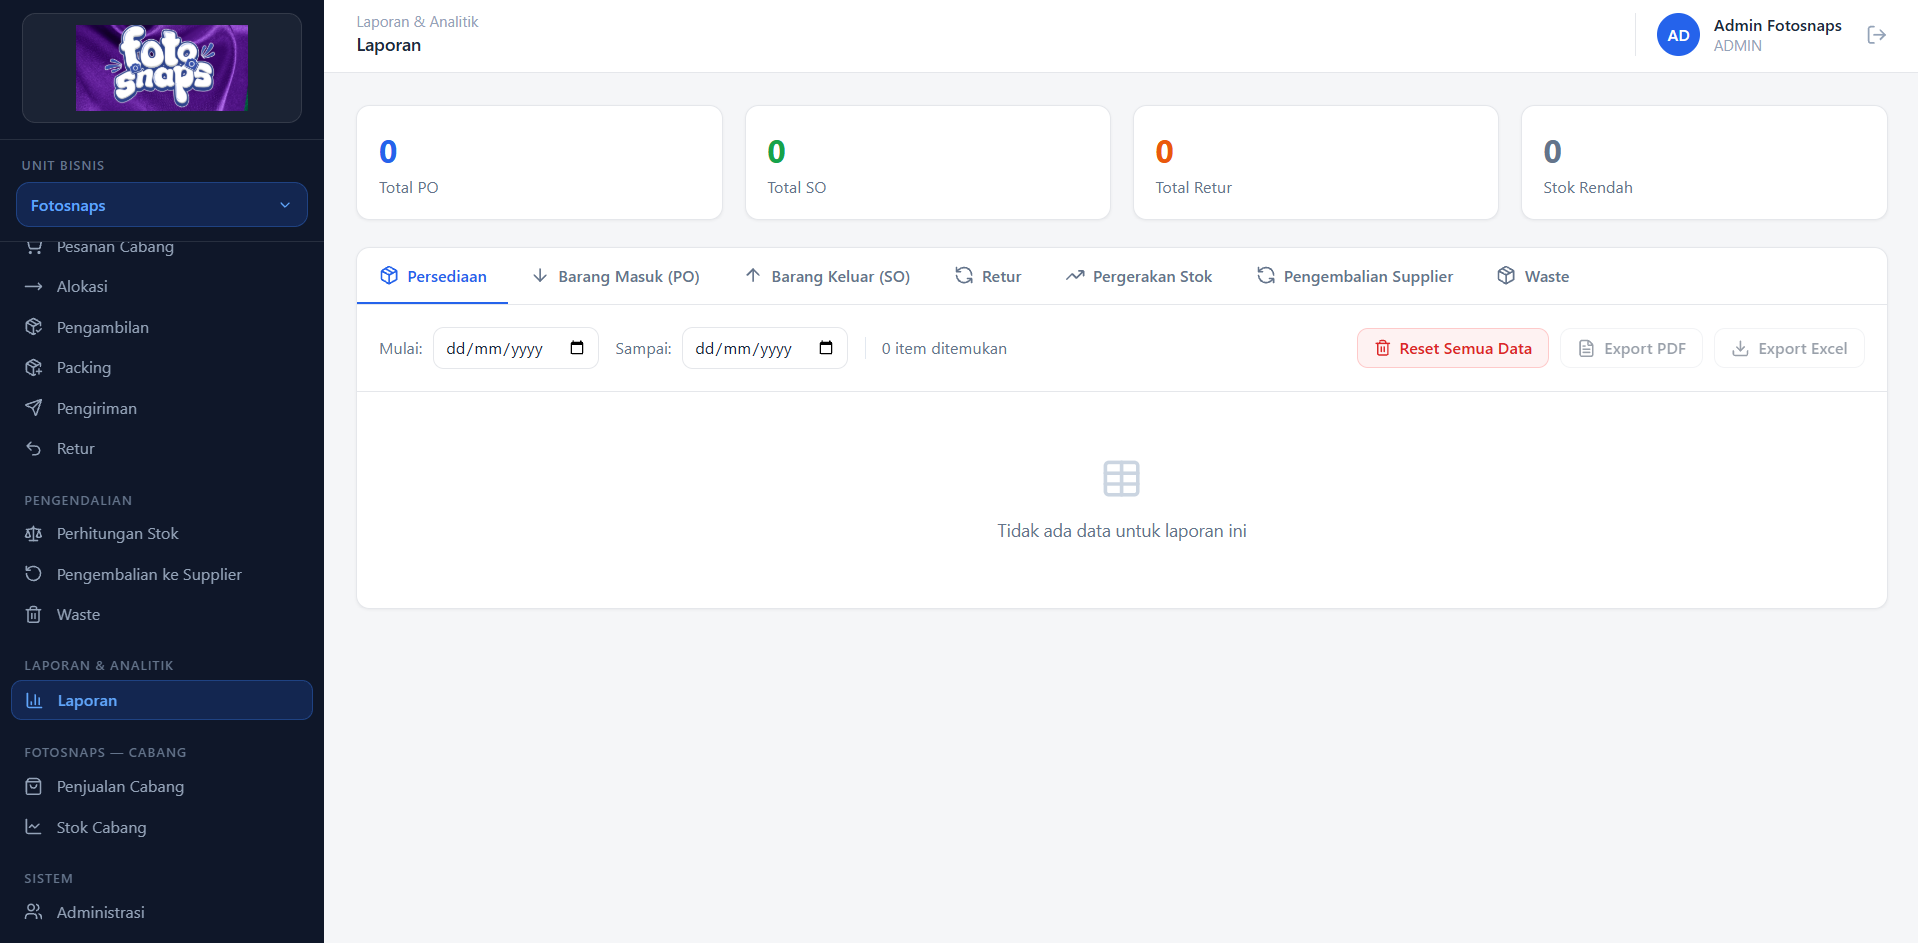Screen dimensions: 1918x943
Task: Click the Export PDF button
Action: pyautogui.click(x=1632, y=348)
